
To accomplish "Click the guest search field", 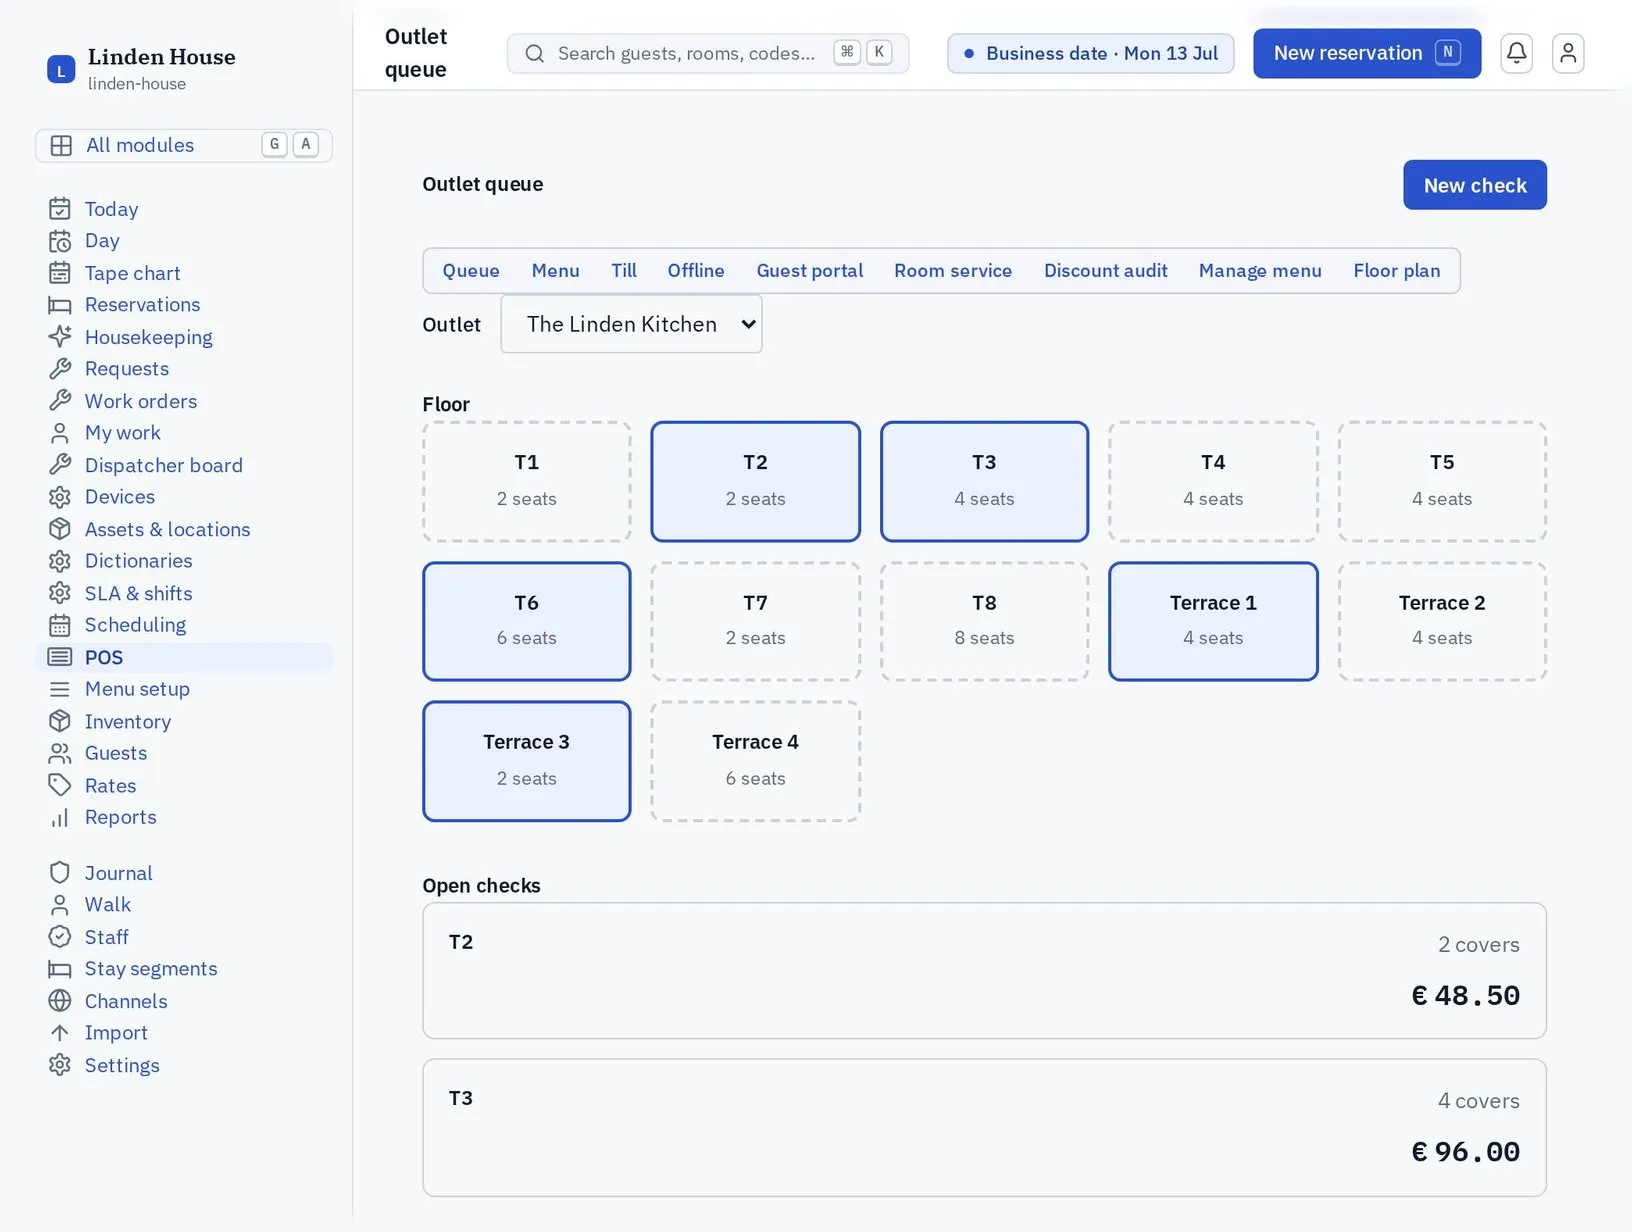I will (707, 53).
